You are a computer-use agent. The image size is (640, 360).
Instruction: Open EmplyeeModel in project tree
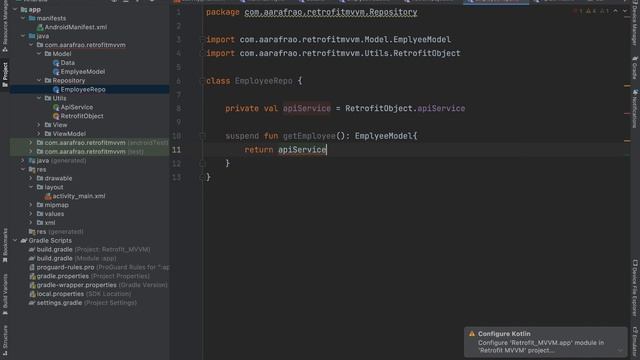[x=82, y=72]
